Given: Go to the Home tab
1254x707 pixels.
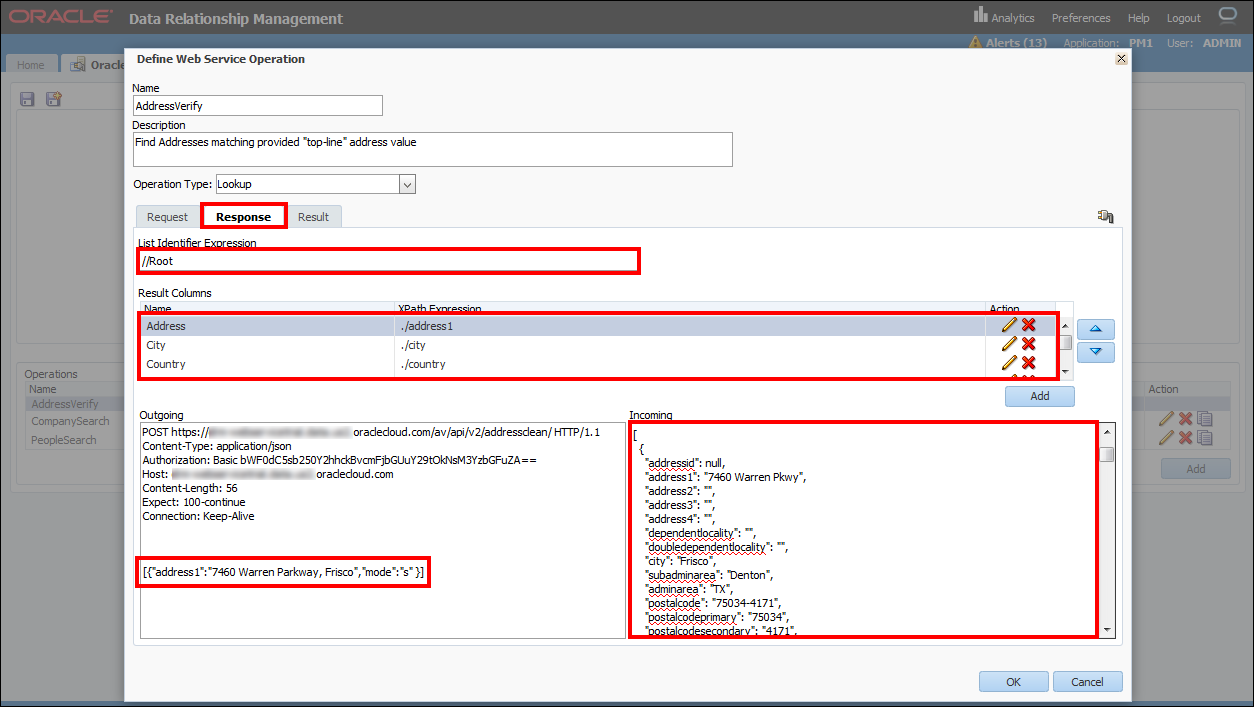Looking at the screenshot, I should [30, 65].
